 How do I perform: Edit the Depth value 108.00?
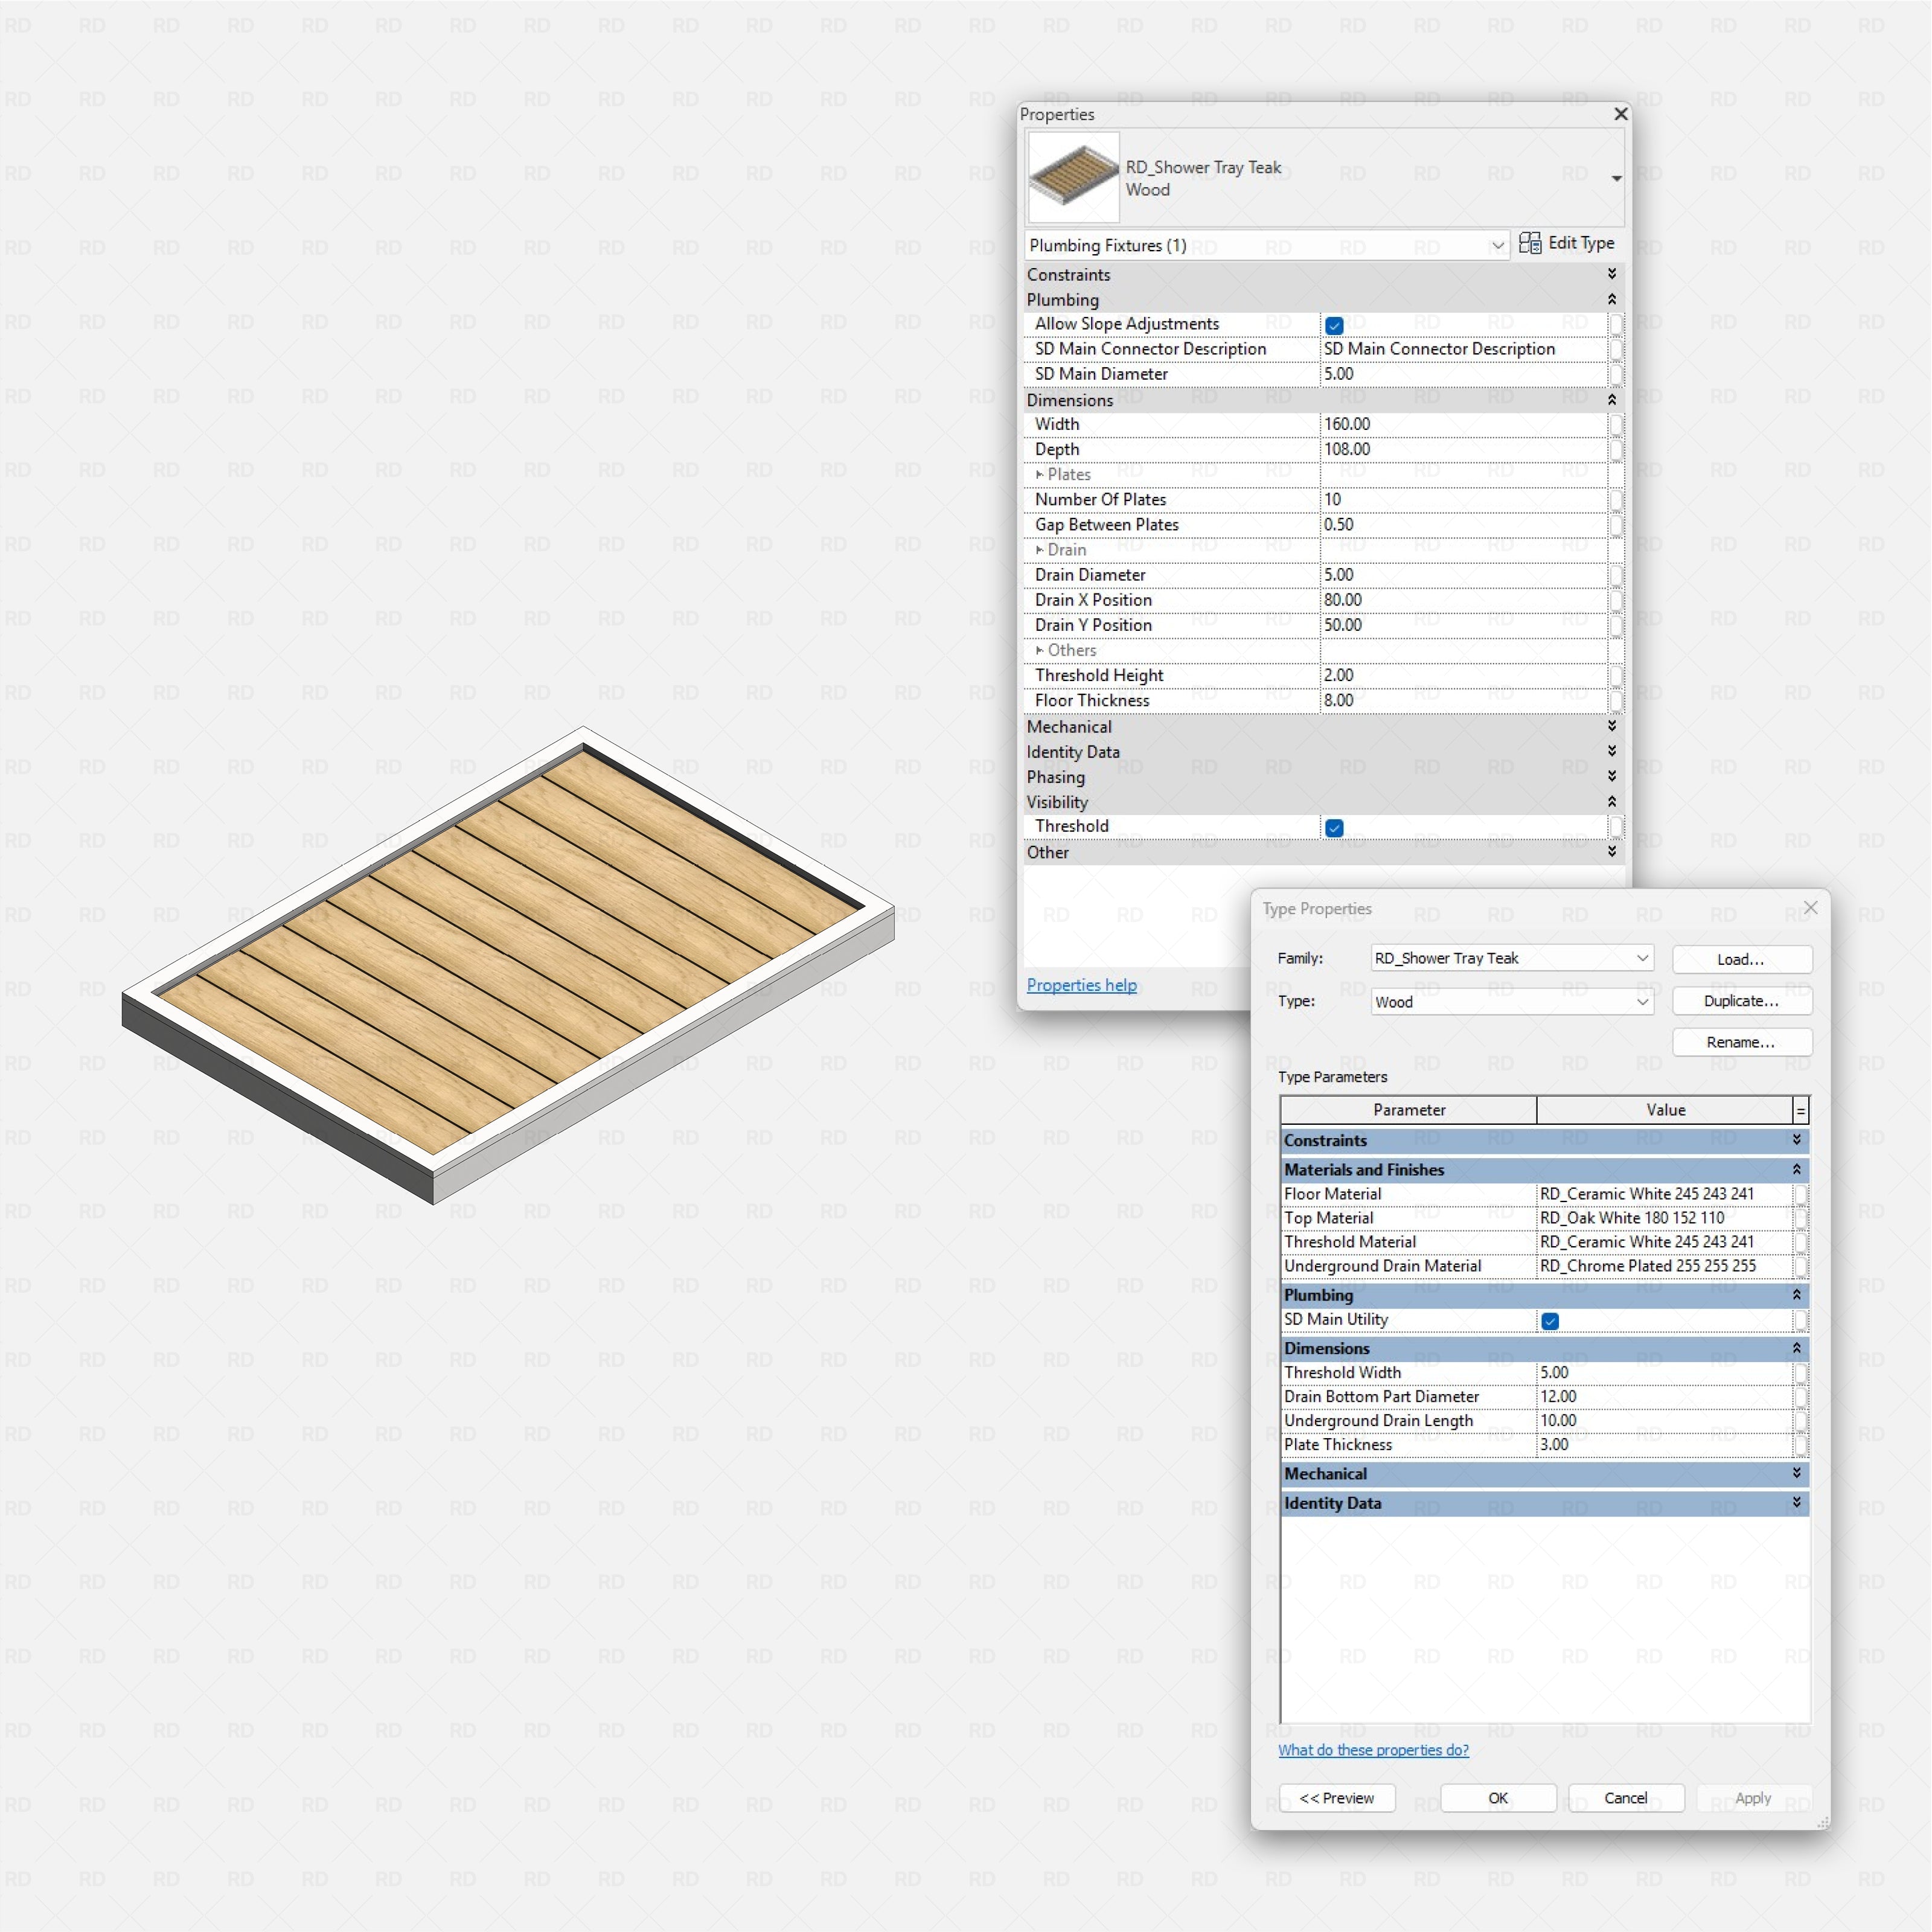tap(1464, 449)
